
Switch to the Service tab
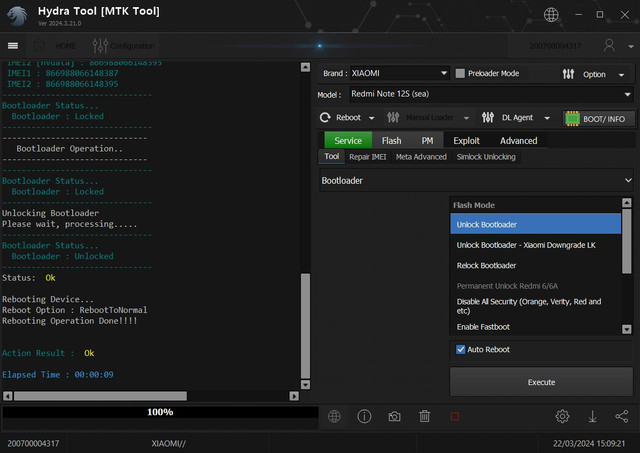(x=348, y=140)
